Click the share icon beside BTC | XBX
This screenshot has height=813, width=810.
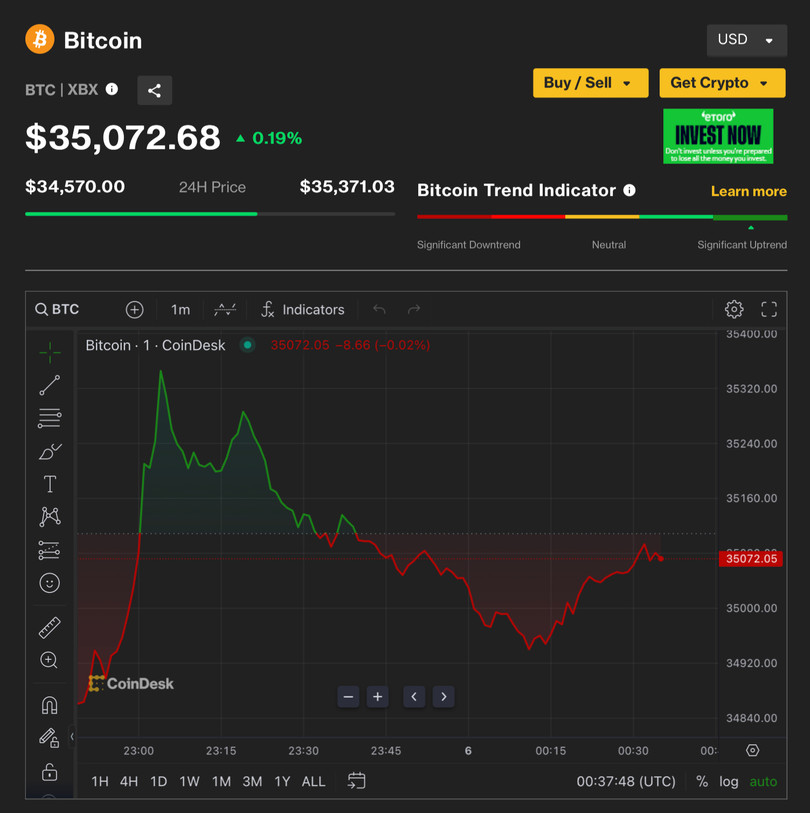(154, 91)
